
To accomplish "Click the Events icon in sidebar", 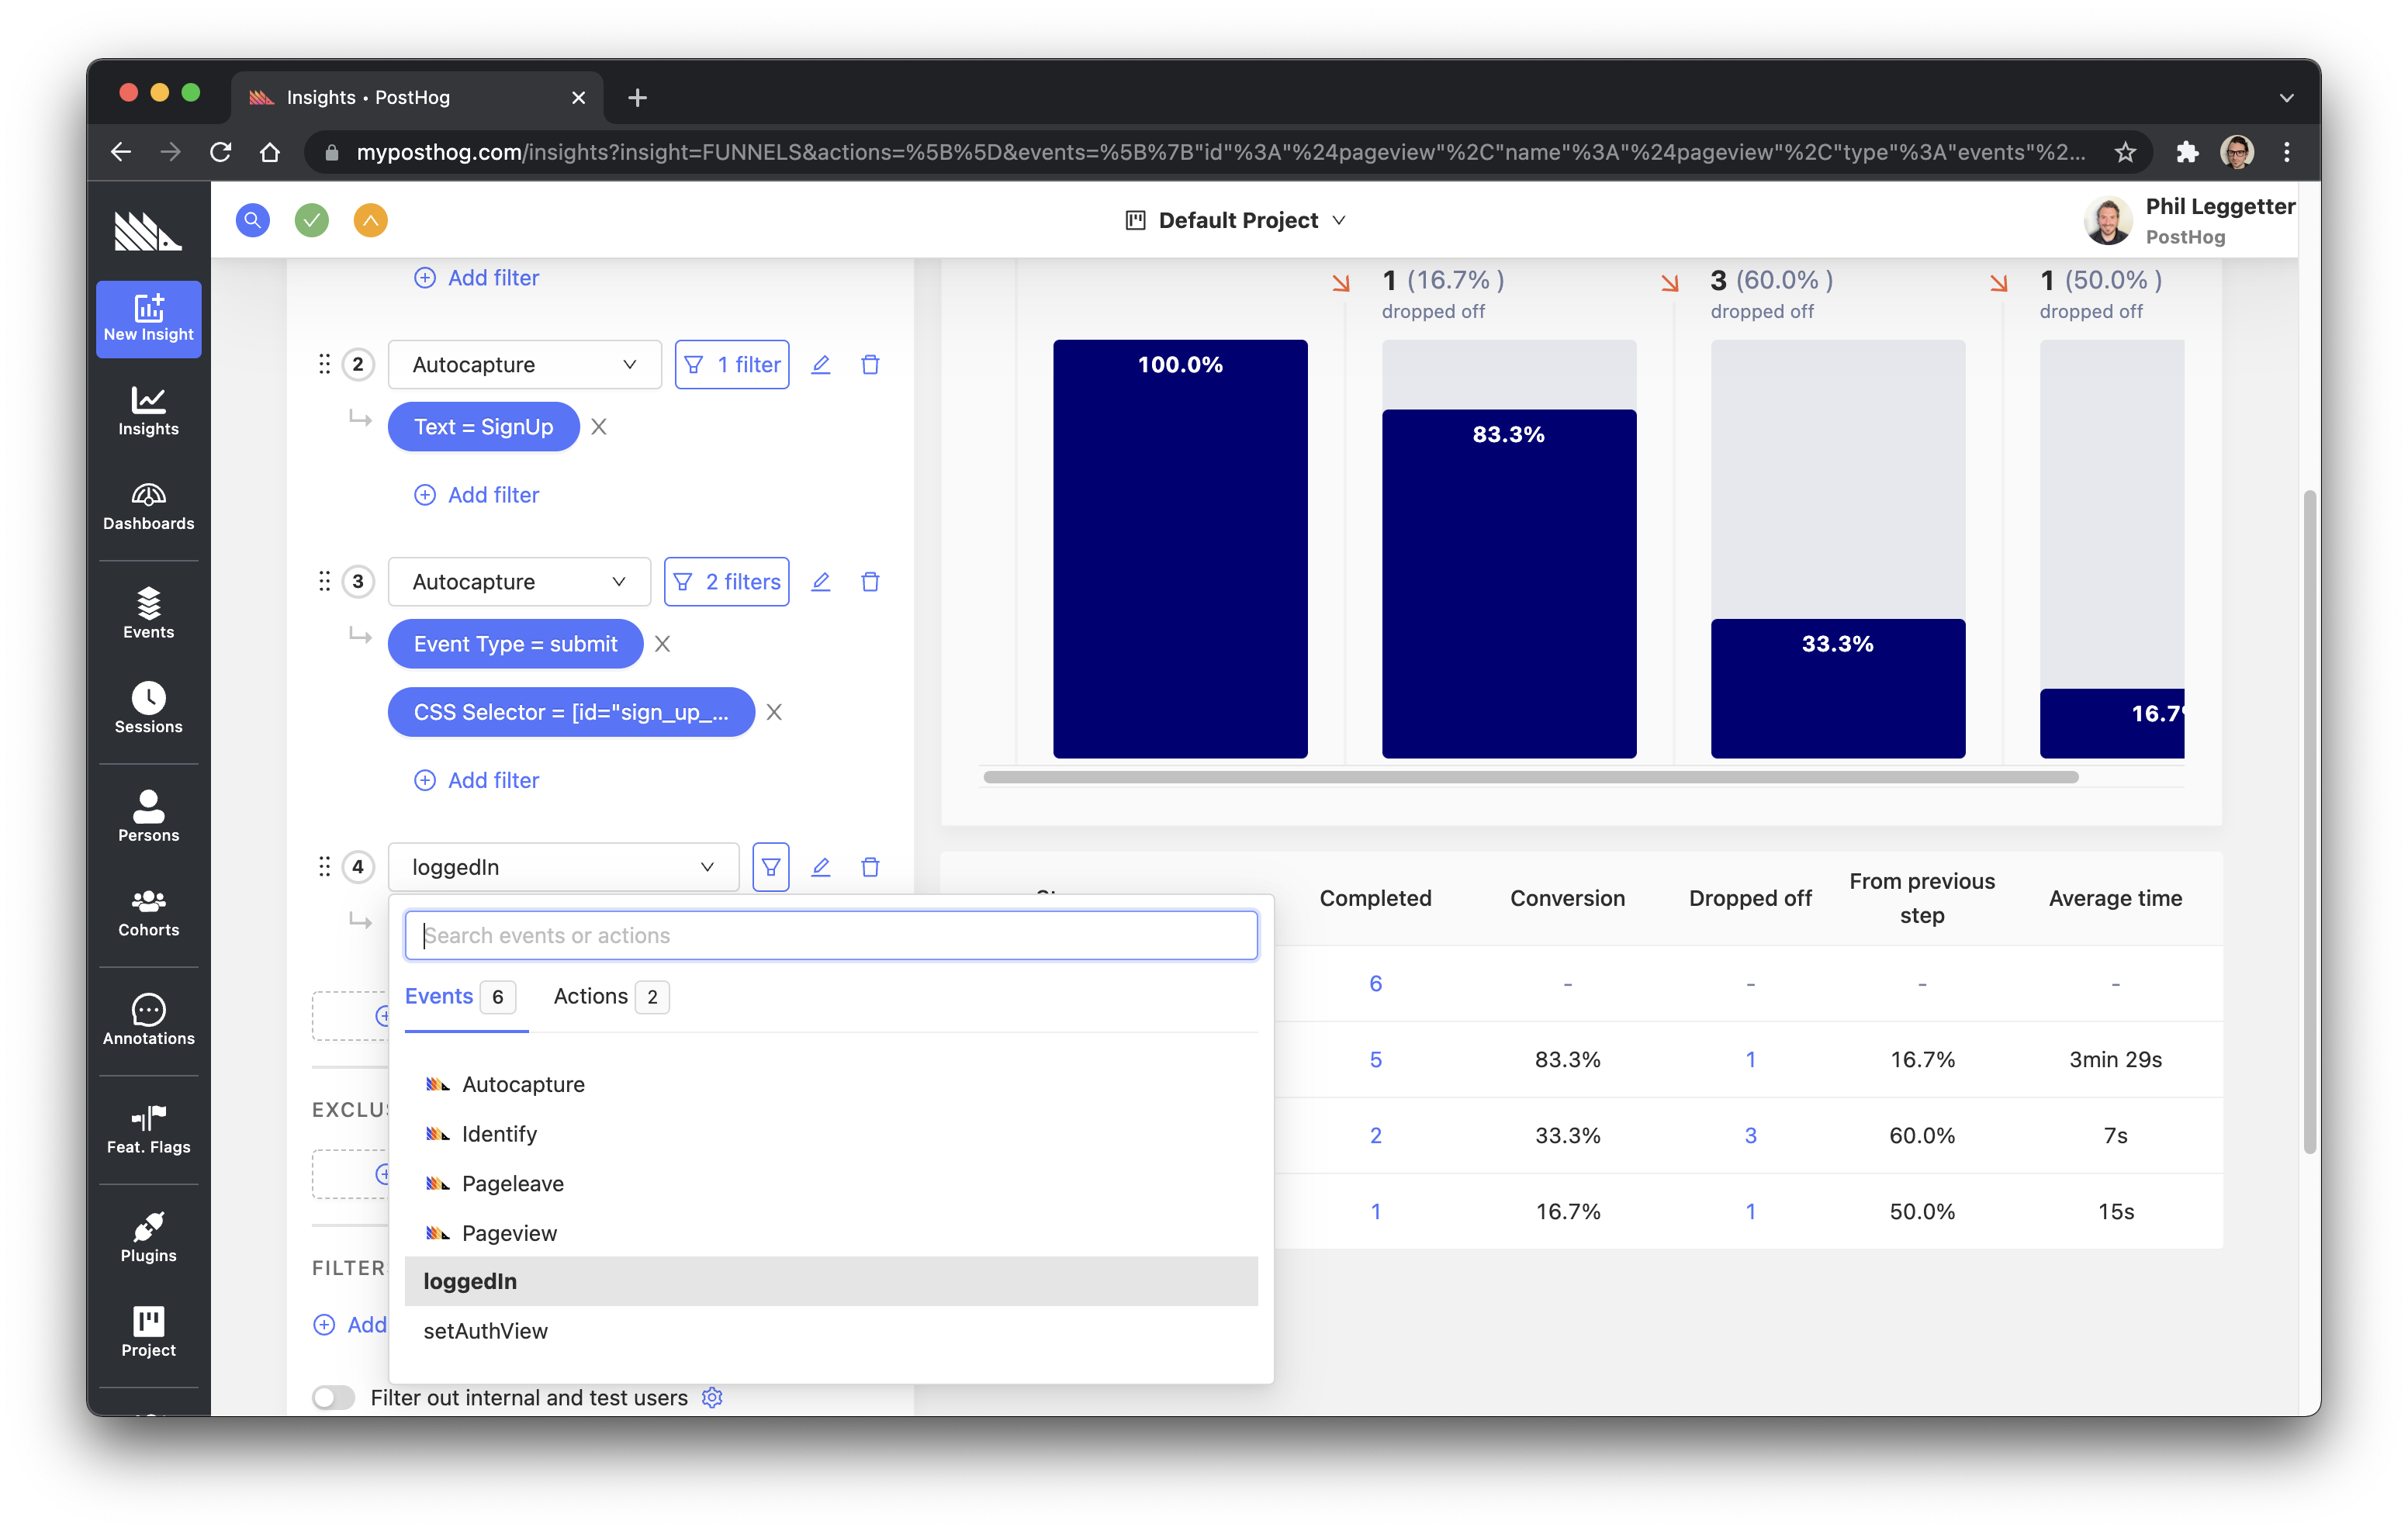I will tap(147, 603).
